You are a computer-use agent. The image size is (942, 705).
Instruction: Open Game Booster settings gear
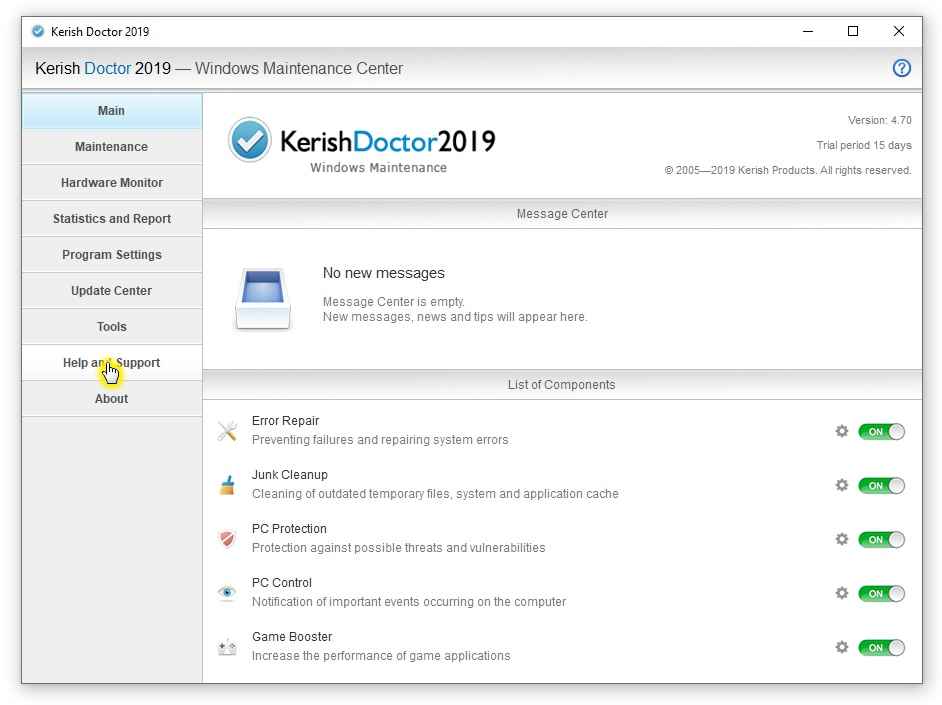point(842,647)
